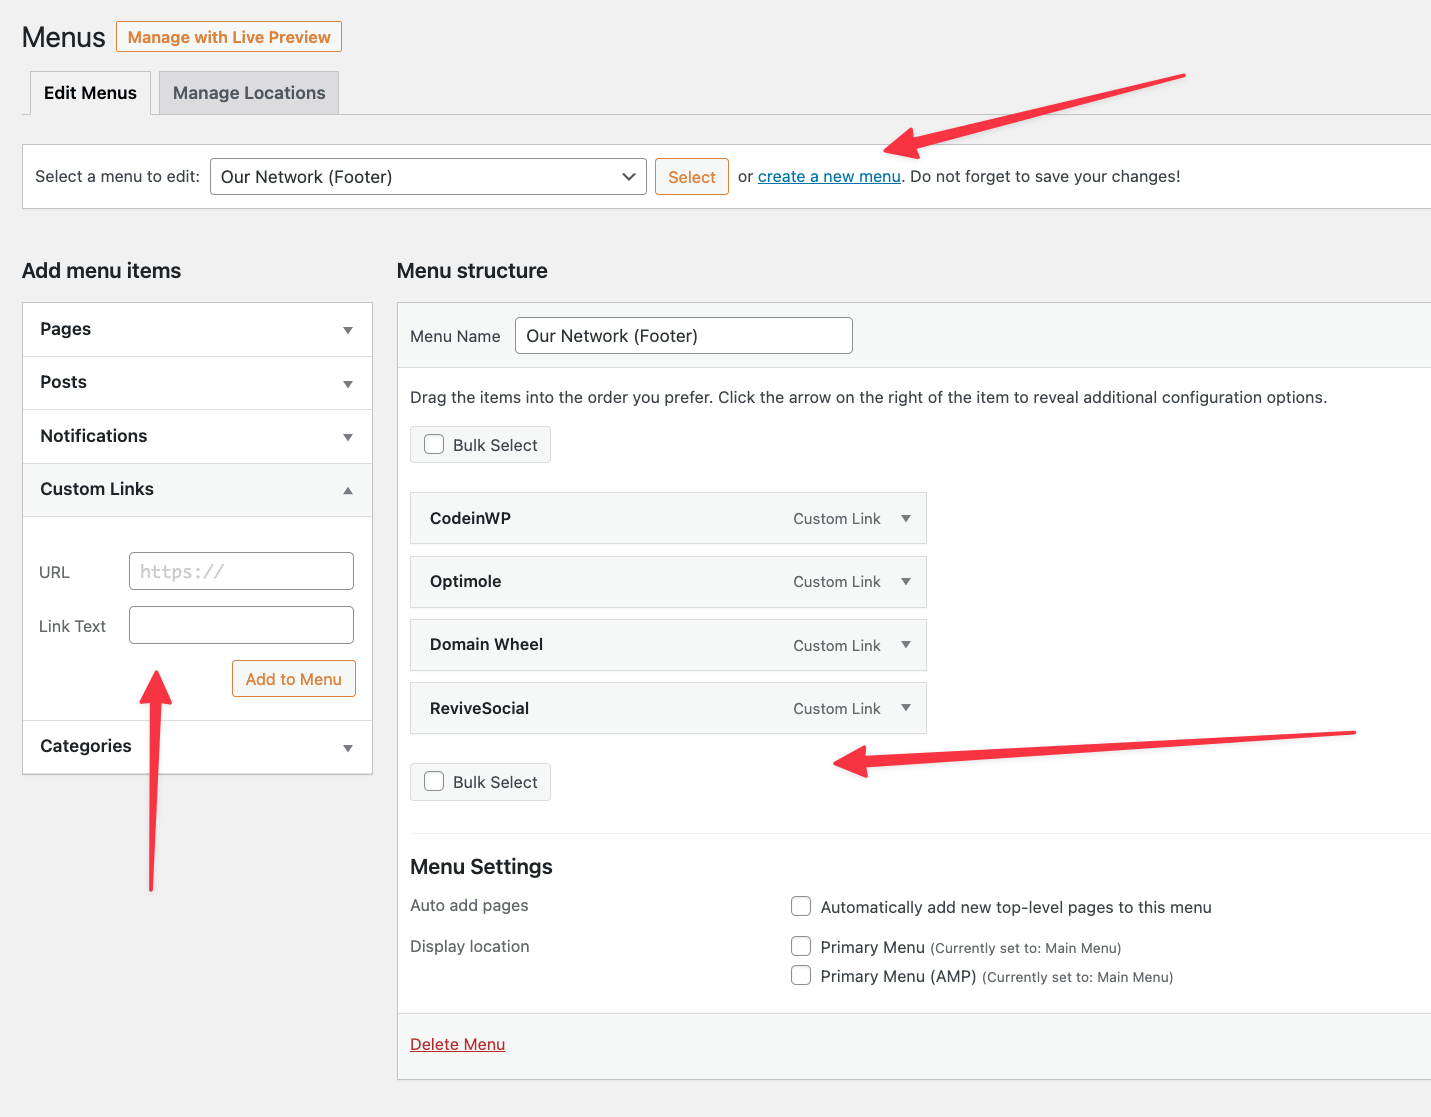Check the top Bulk Select checkbox

tap(434, 445)
